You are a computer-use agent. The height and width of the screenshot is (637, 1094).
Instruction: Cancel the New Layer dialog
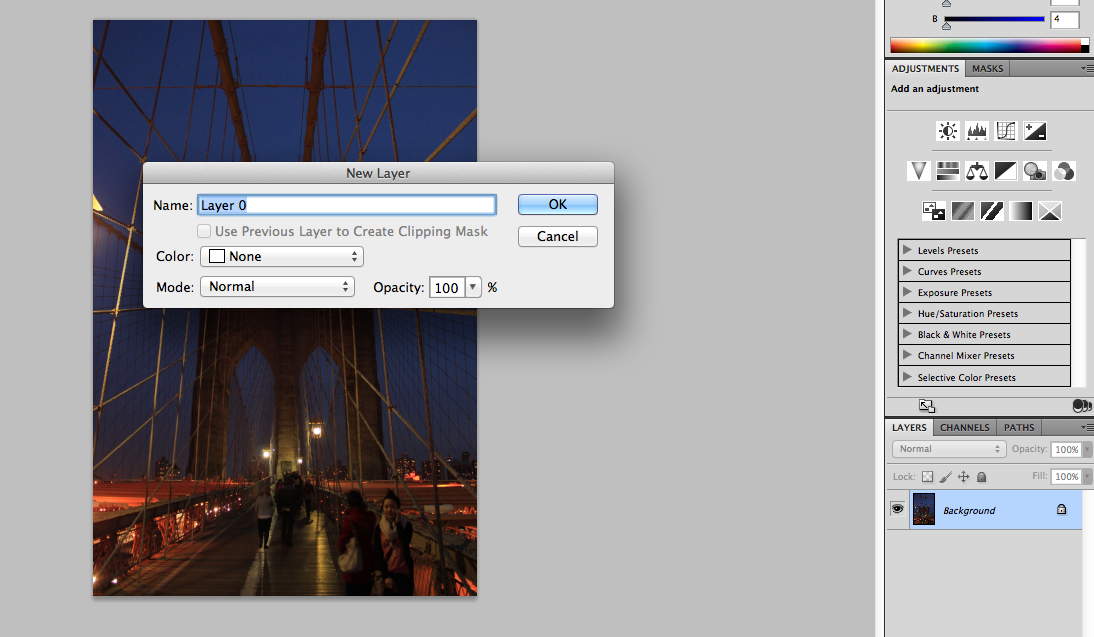coord(557,236)
